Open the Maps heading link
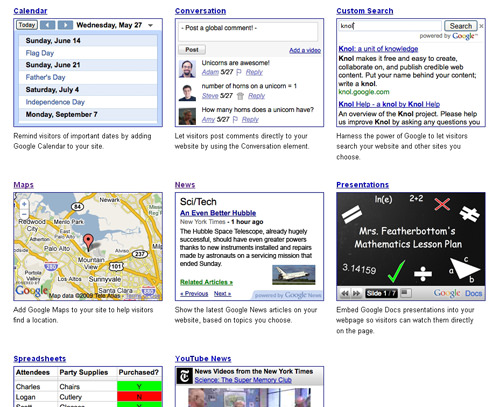Image resolution: width=500 pixels, height=407 pixels. 23,185
